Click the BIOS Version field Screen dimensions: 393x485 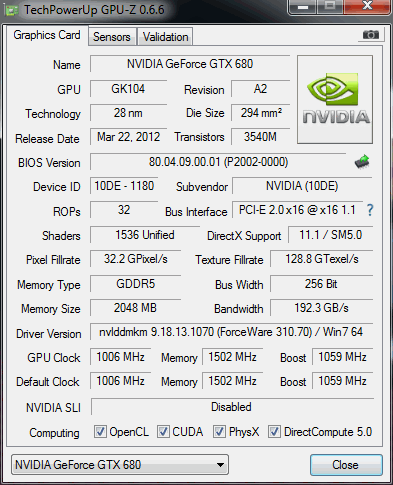click(218, 162)
